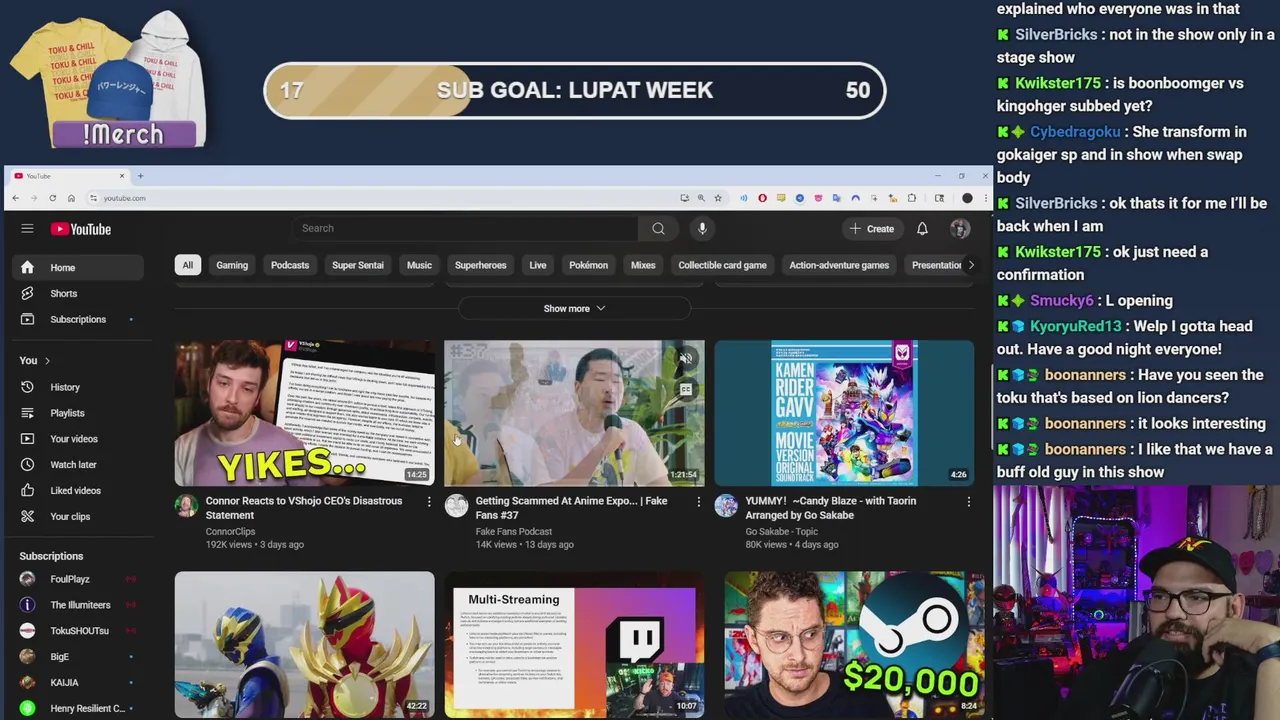This screenshot has height=720, width=1280.
Task: Open the Kamen Rider Gavv soundtrack thumbnail
Action: click(844, 413)
